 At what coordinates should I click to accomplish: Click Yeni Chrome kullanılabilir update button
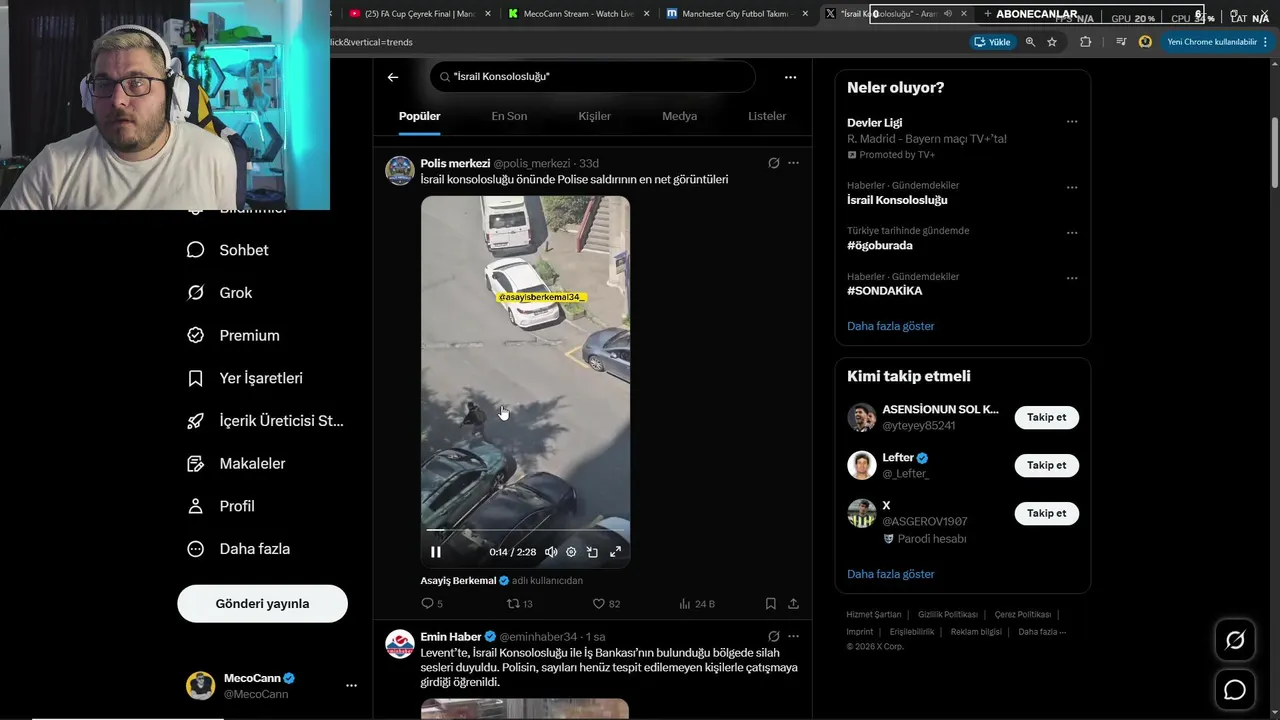coord(1218,42)
